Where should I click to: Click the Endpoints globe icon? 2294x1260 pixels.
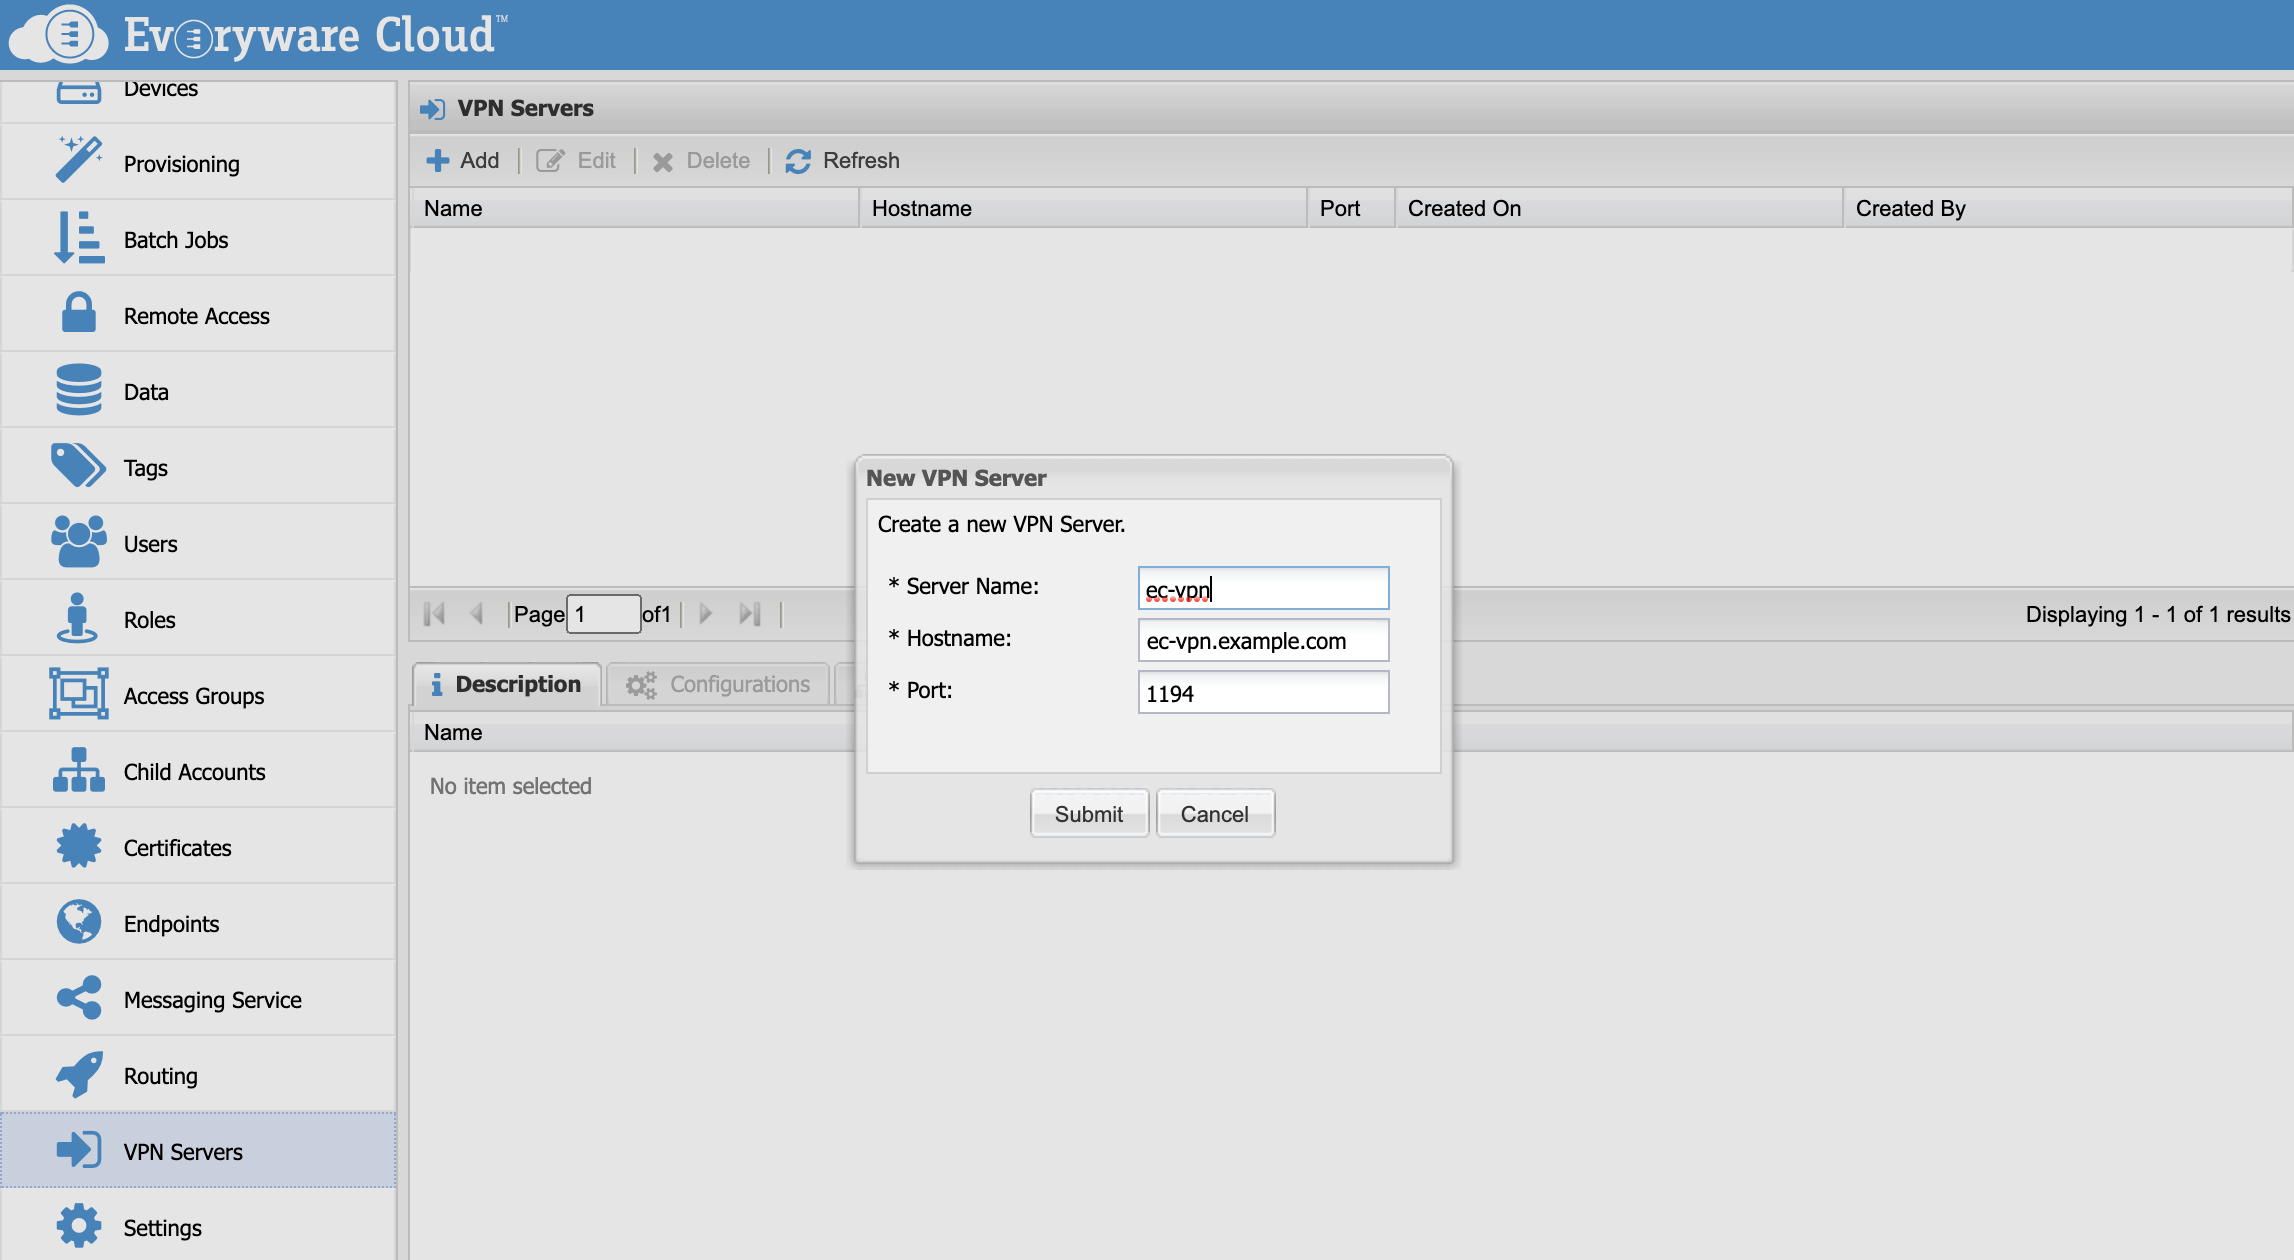pyautogui.click(x=79, y=921)
